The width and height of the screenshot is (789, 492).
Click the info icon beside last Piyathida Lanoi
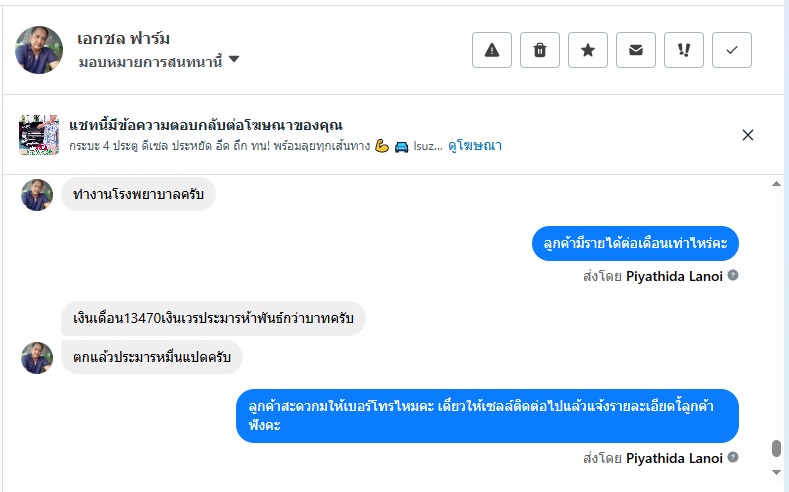tap(733, 457)
